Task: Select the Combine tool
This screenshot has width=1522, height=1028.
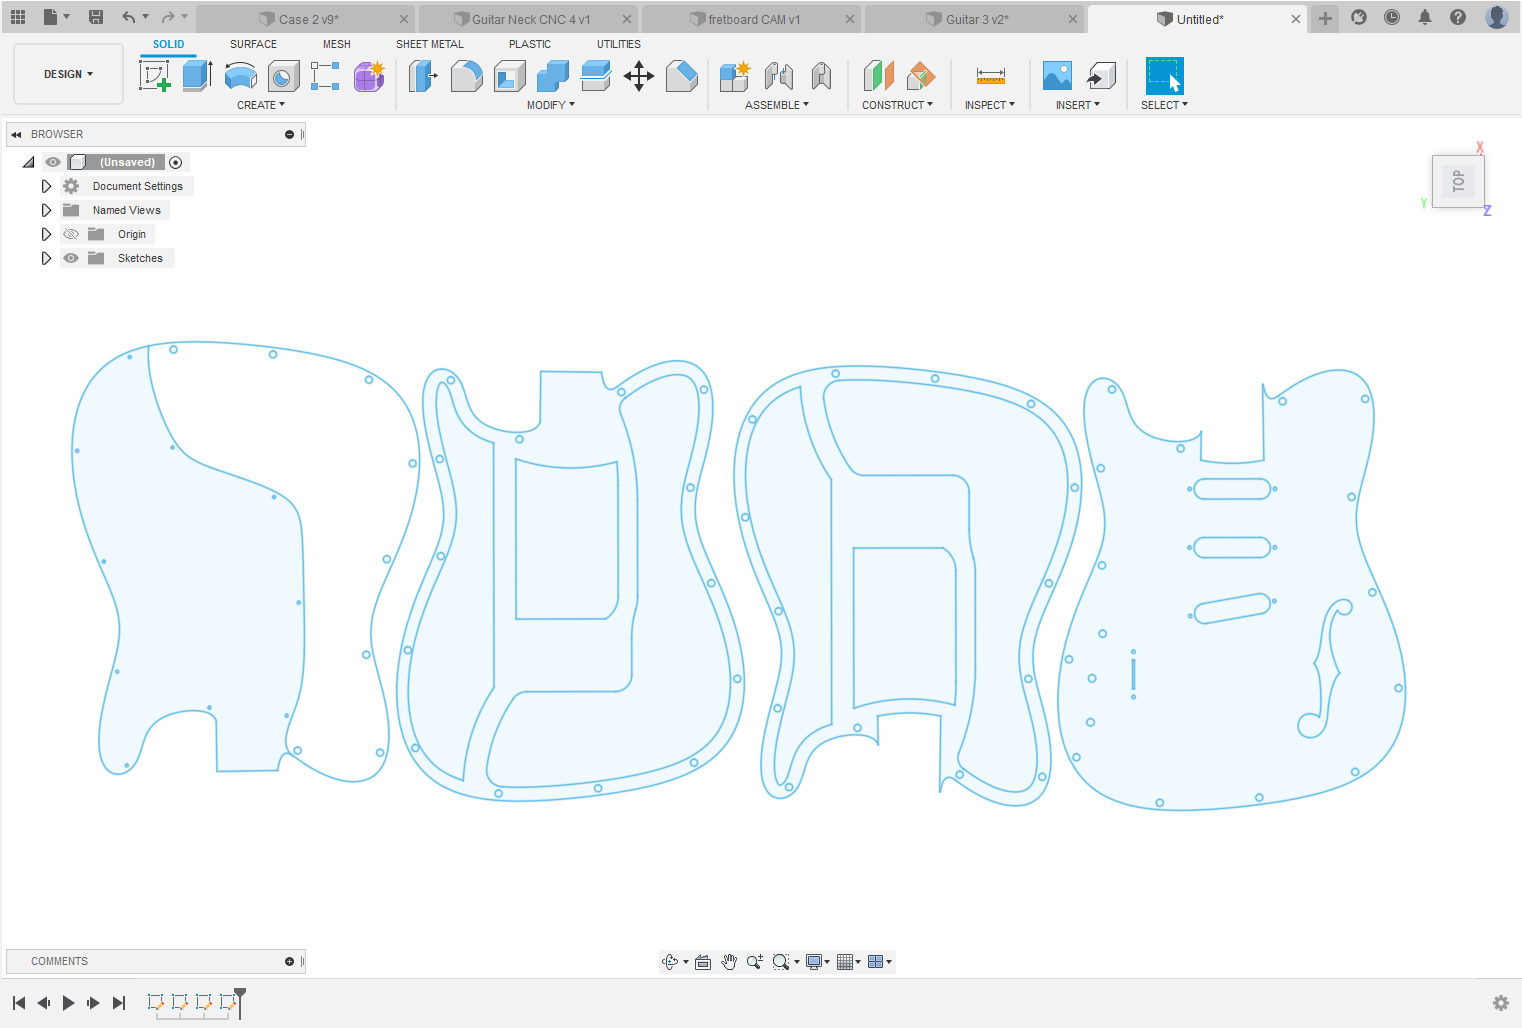Action: [552, 76]
